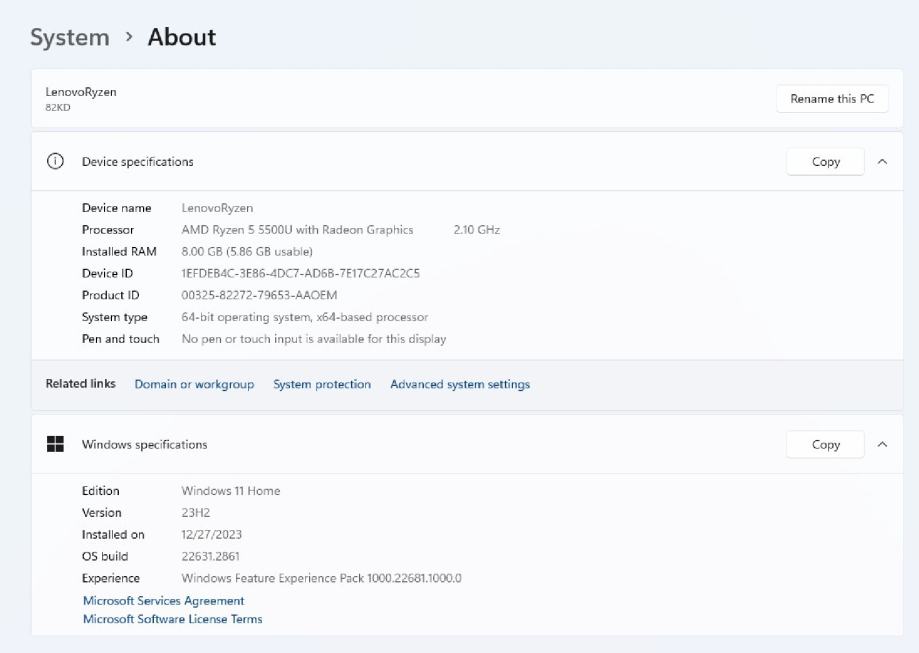
Task: Click the Device specifications header title
Action: pos(138,161)
